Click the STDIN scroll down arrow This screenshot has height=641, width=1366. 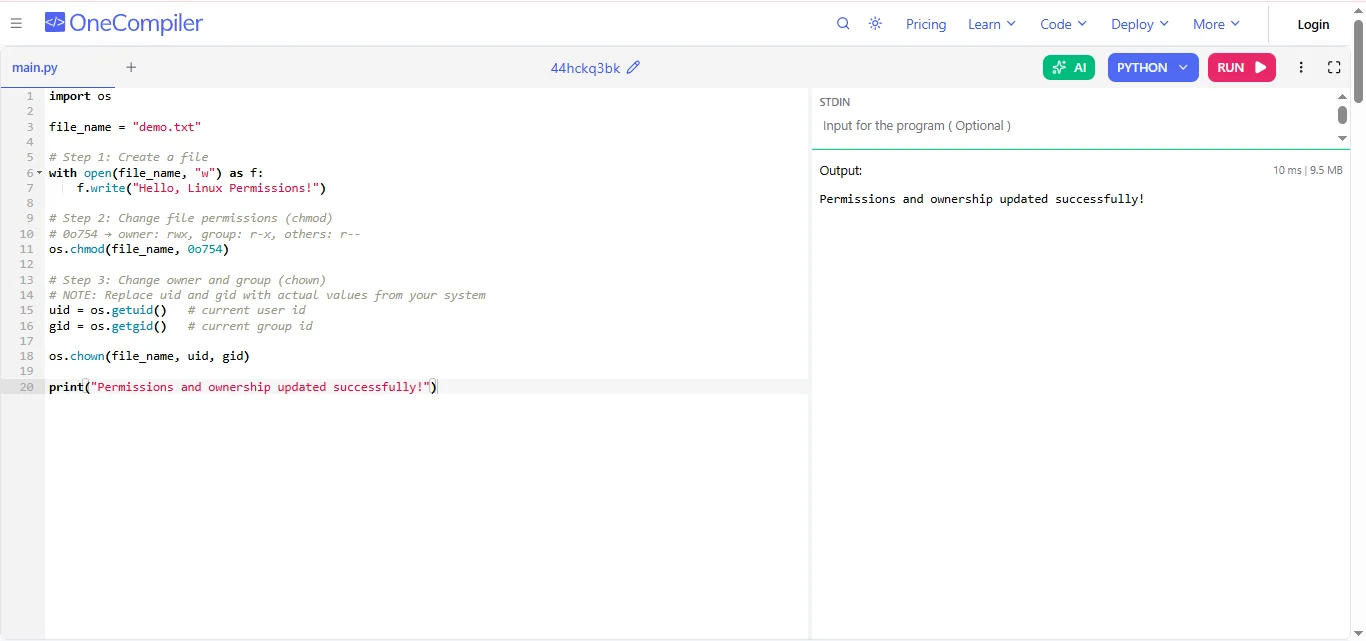[1343, 138]
